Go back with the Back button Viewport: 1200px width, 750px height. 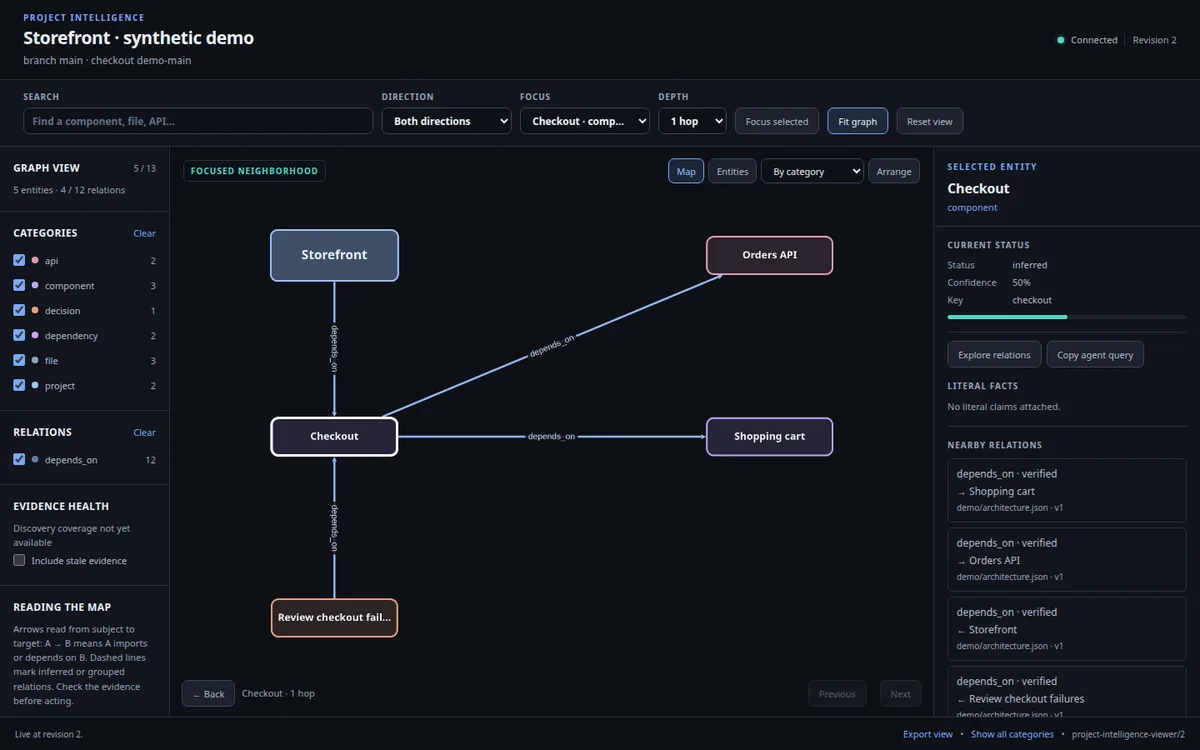(x=208, y=694)
